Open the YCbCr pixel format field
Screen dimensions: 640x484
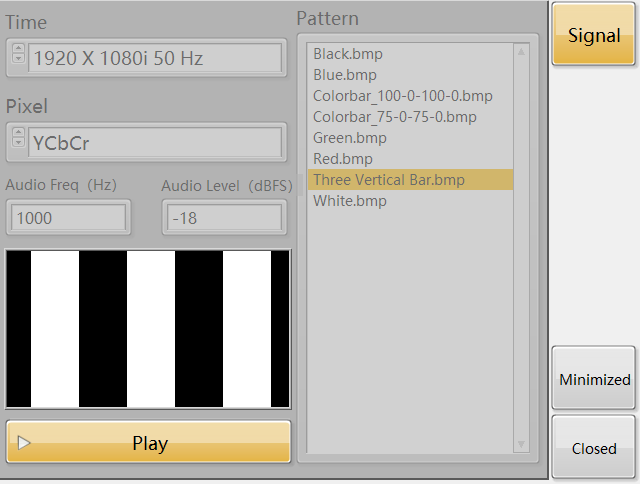155,141
